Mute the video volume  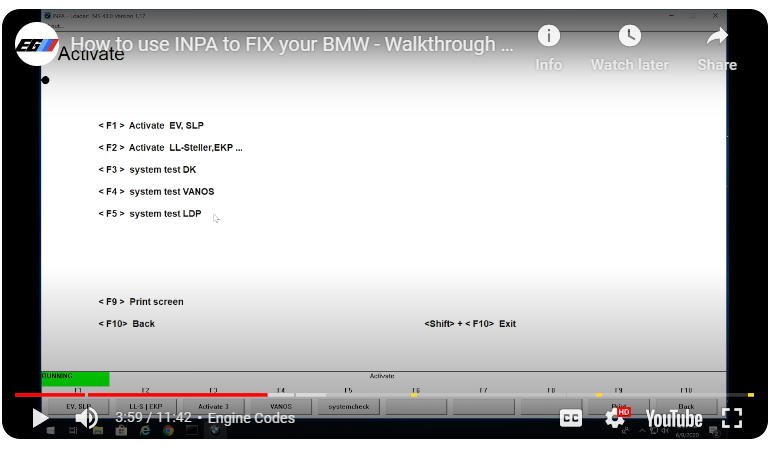[x=86, y=418]
